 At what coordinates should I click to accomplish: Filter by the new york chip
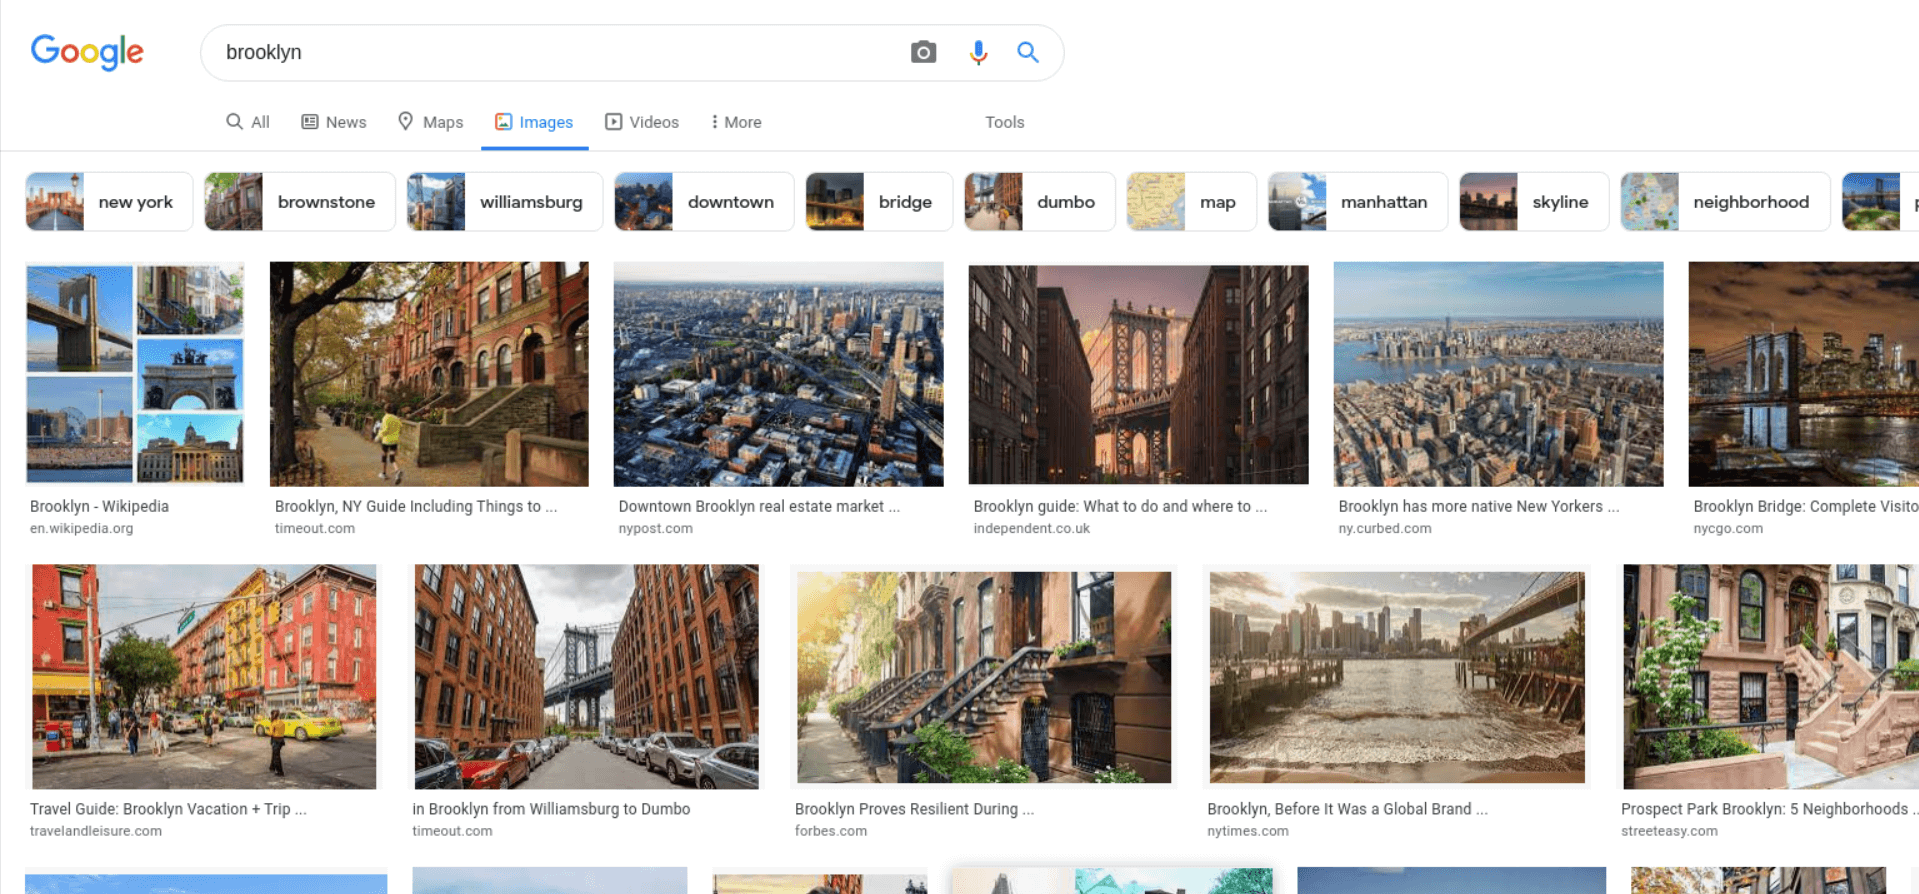109,201
